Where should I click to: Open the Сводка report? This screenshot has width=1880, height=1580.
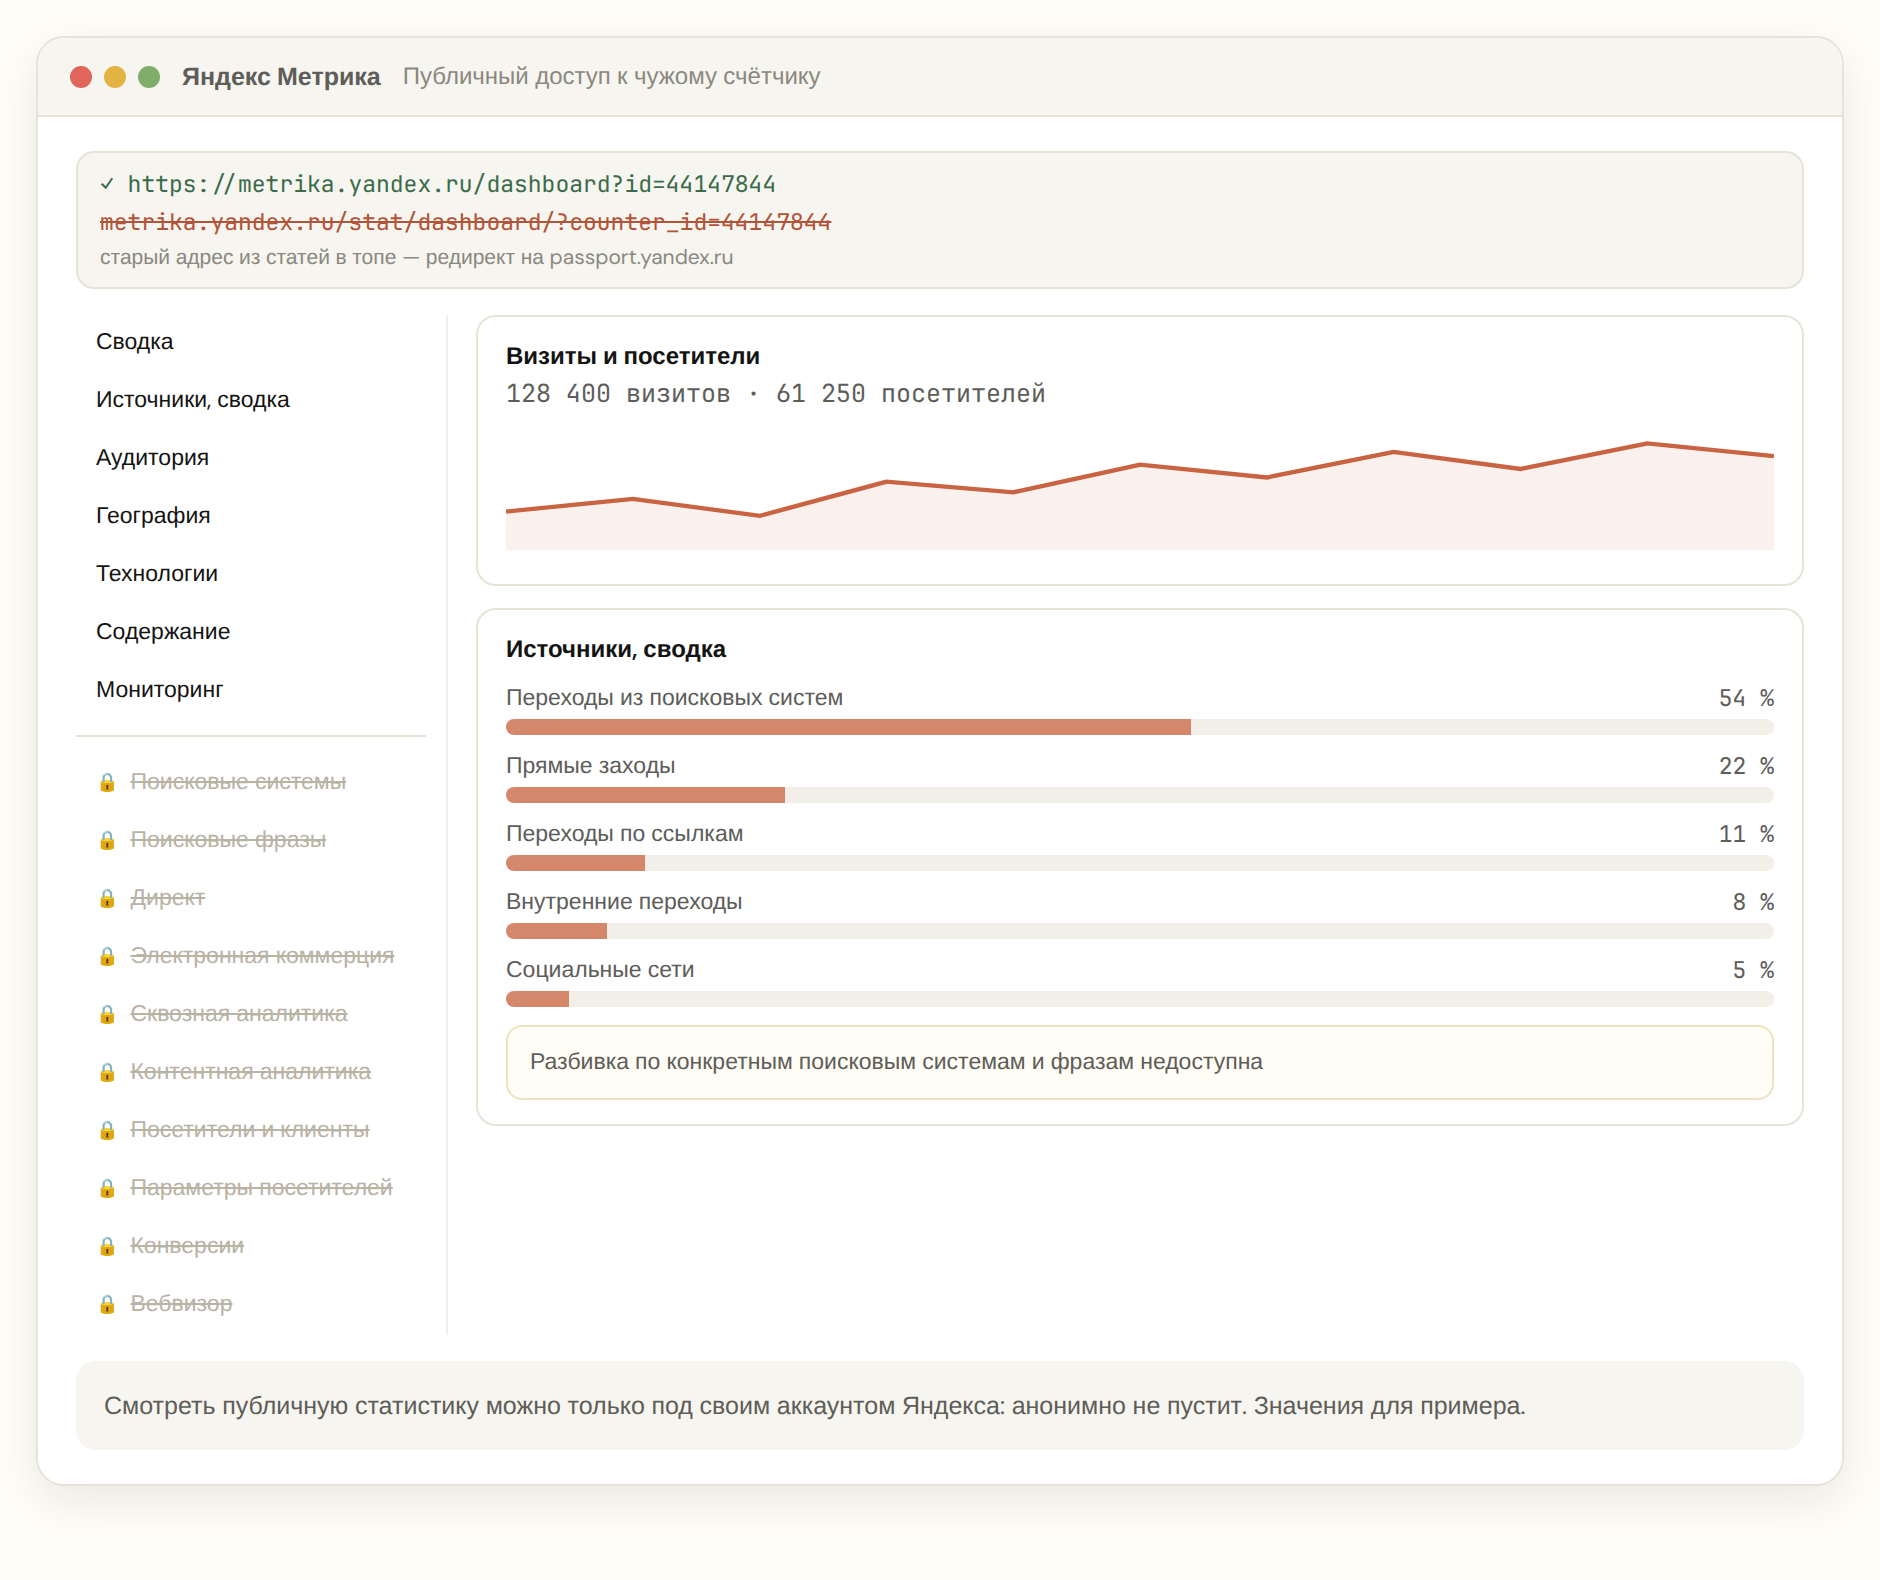[135, 342]
